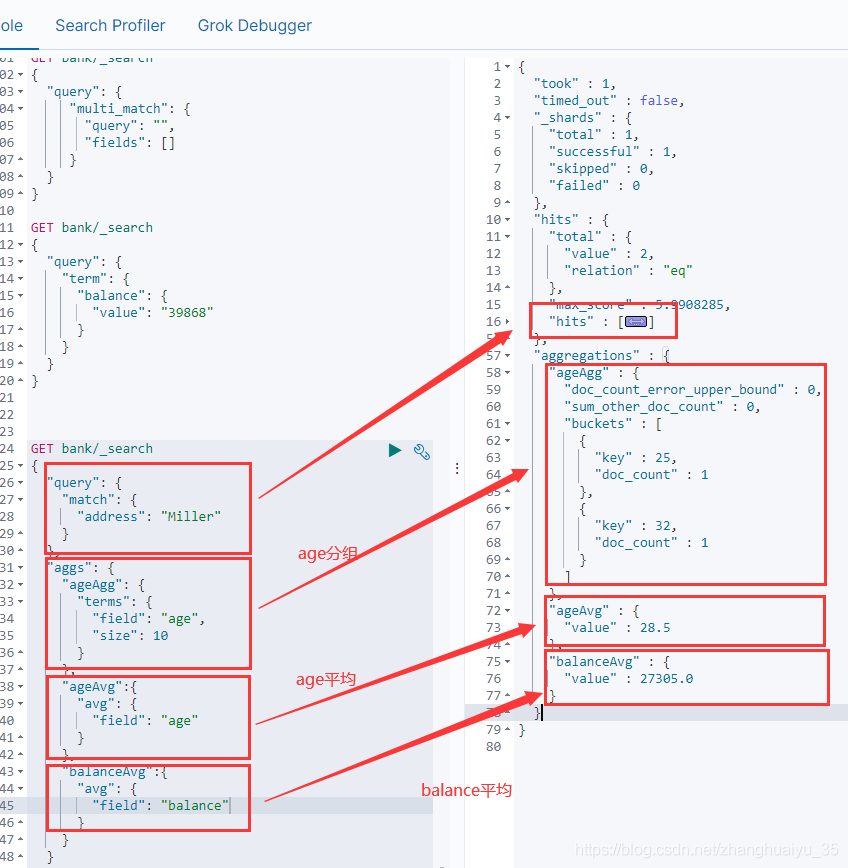Fold the root response object at line 1
The height and width of the screenshot is (868, 848).
508,66
